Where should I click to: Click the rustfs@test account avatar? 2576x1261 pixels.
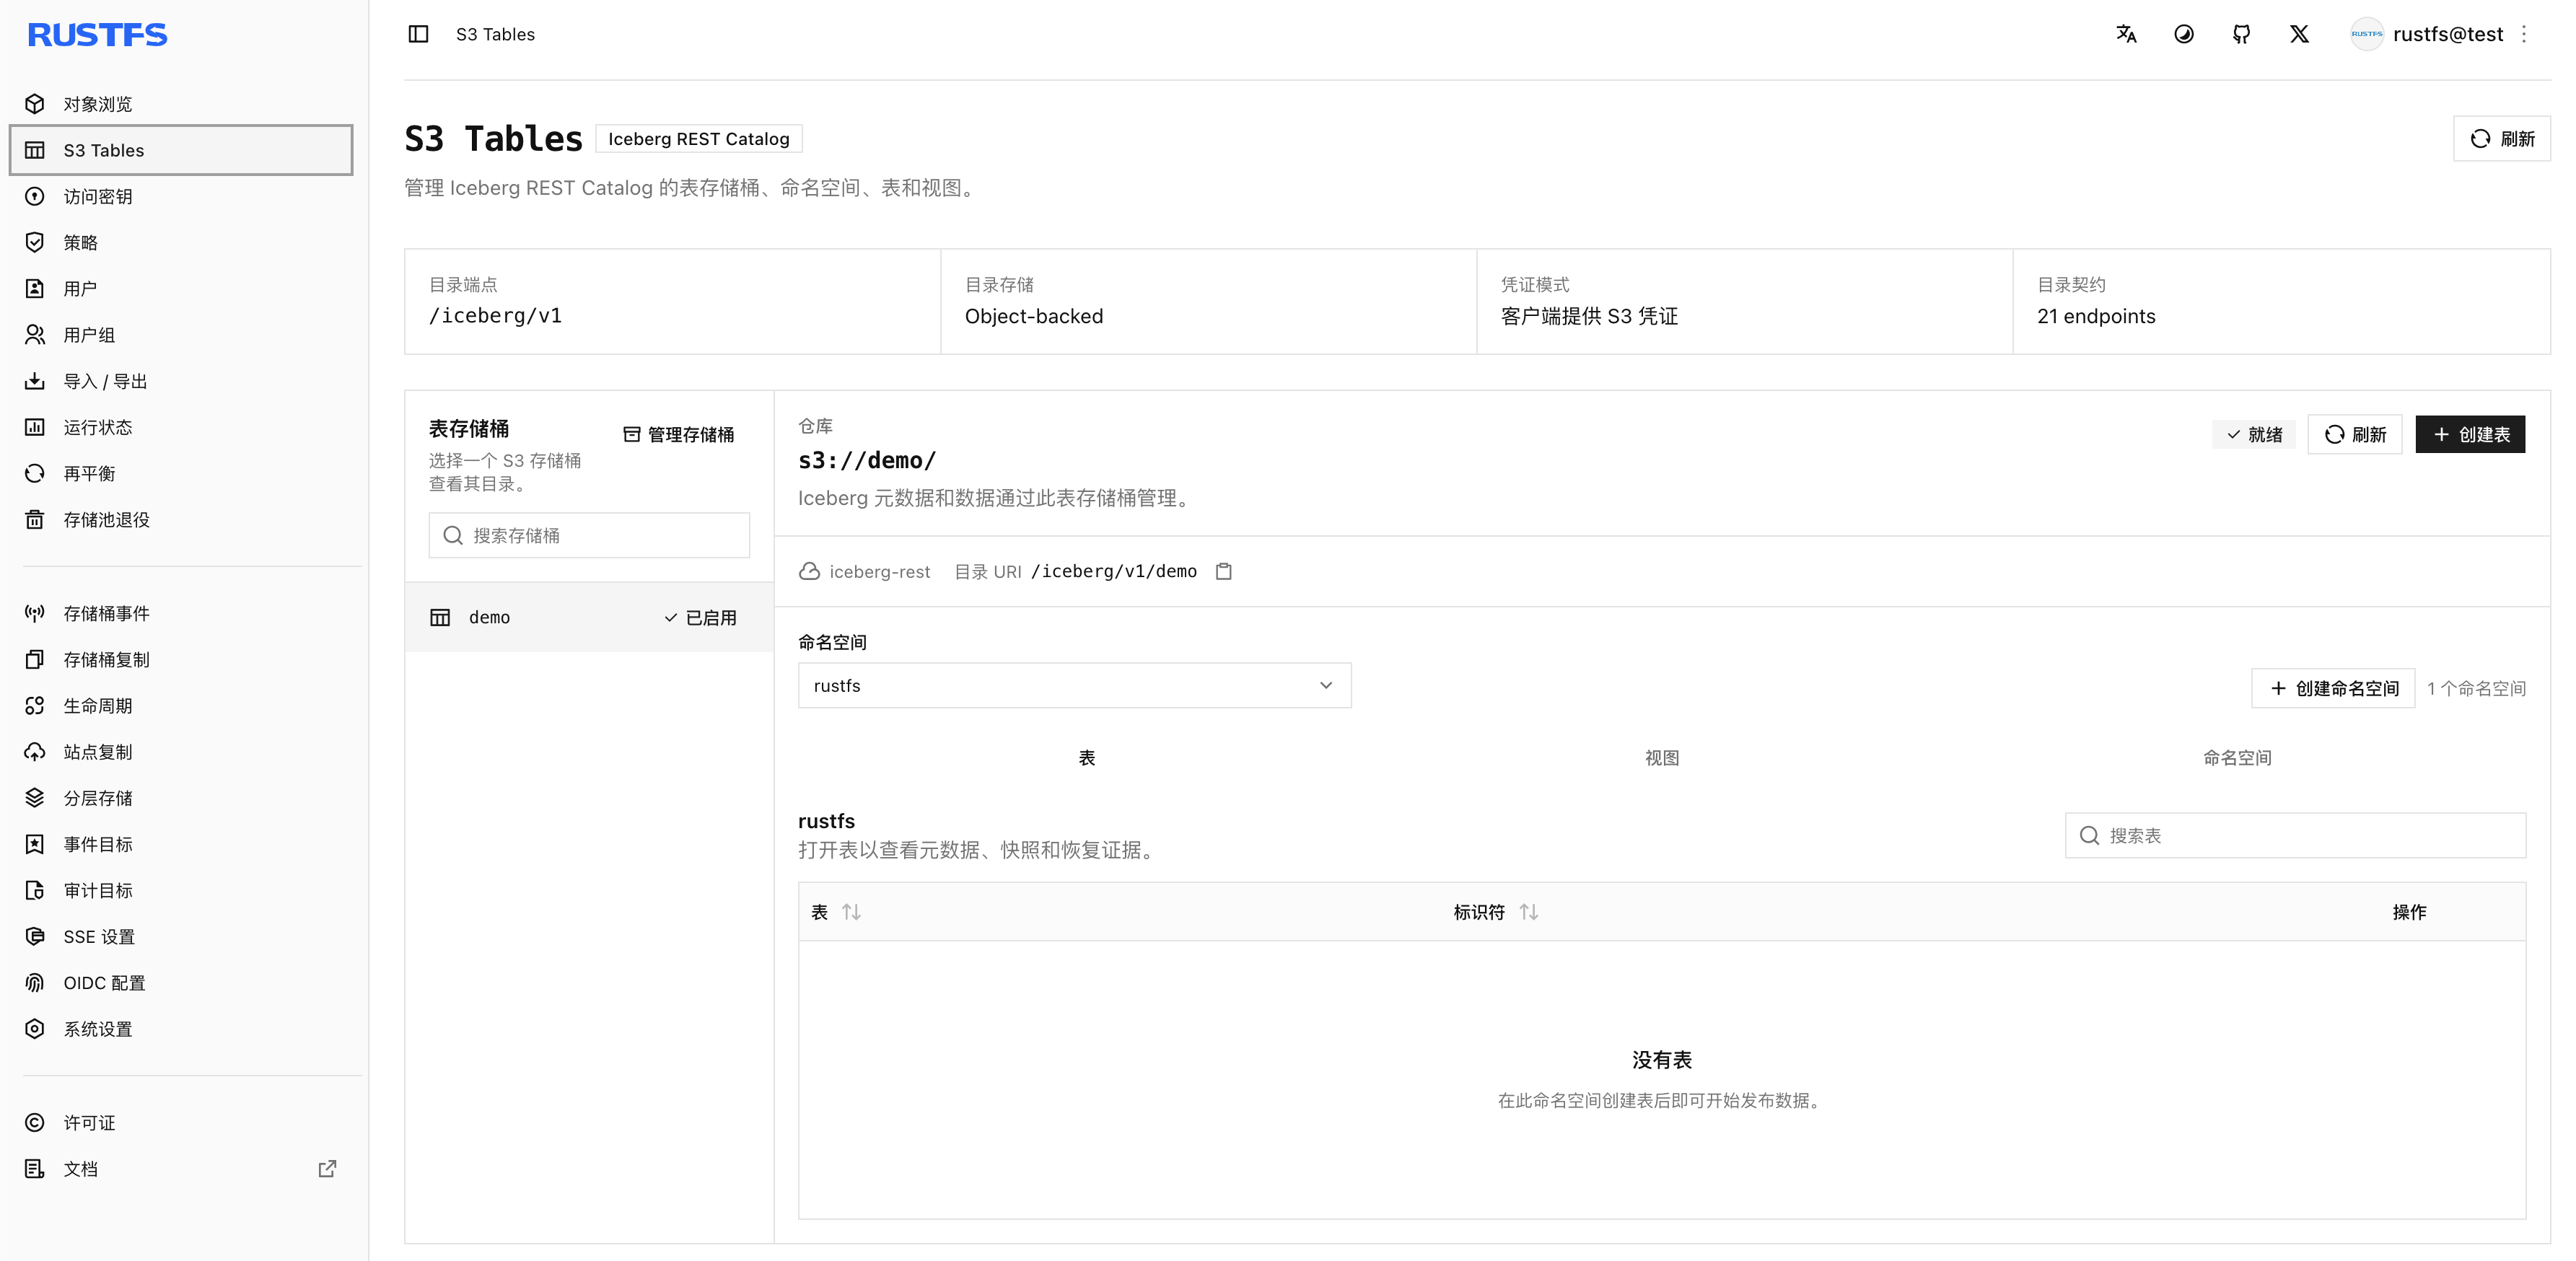(2366, 34)
